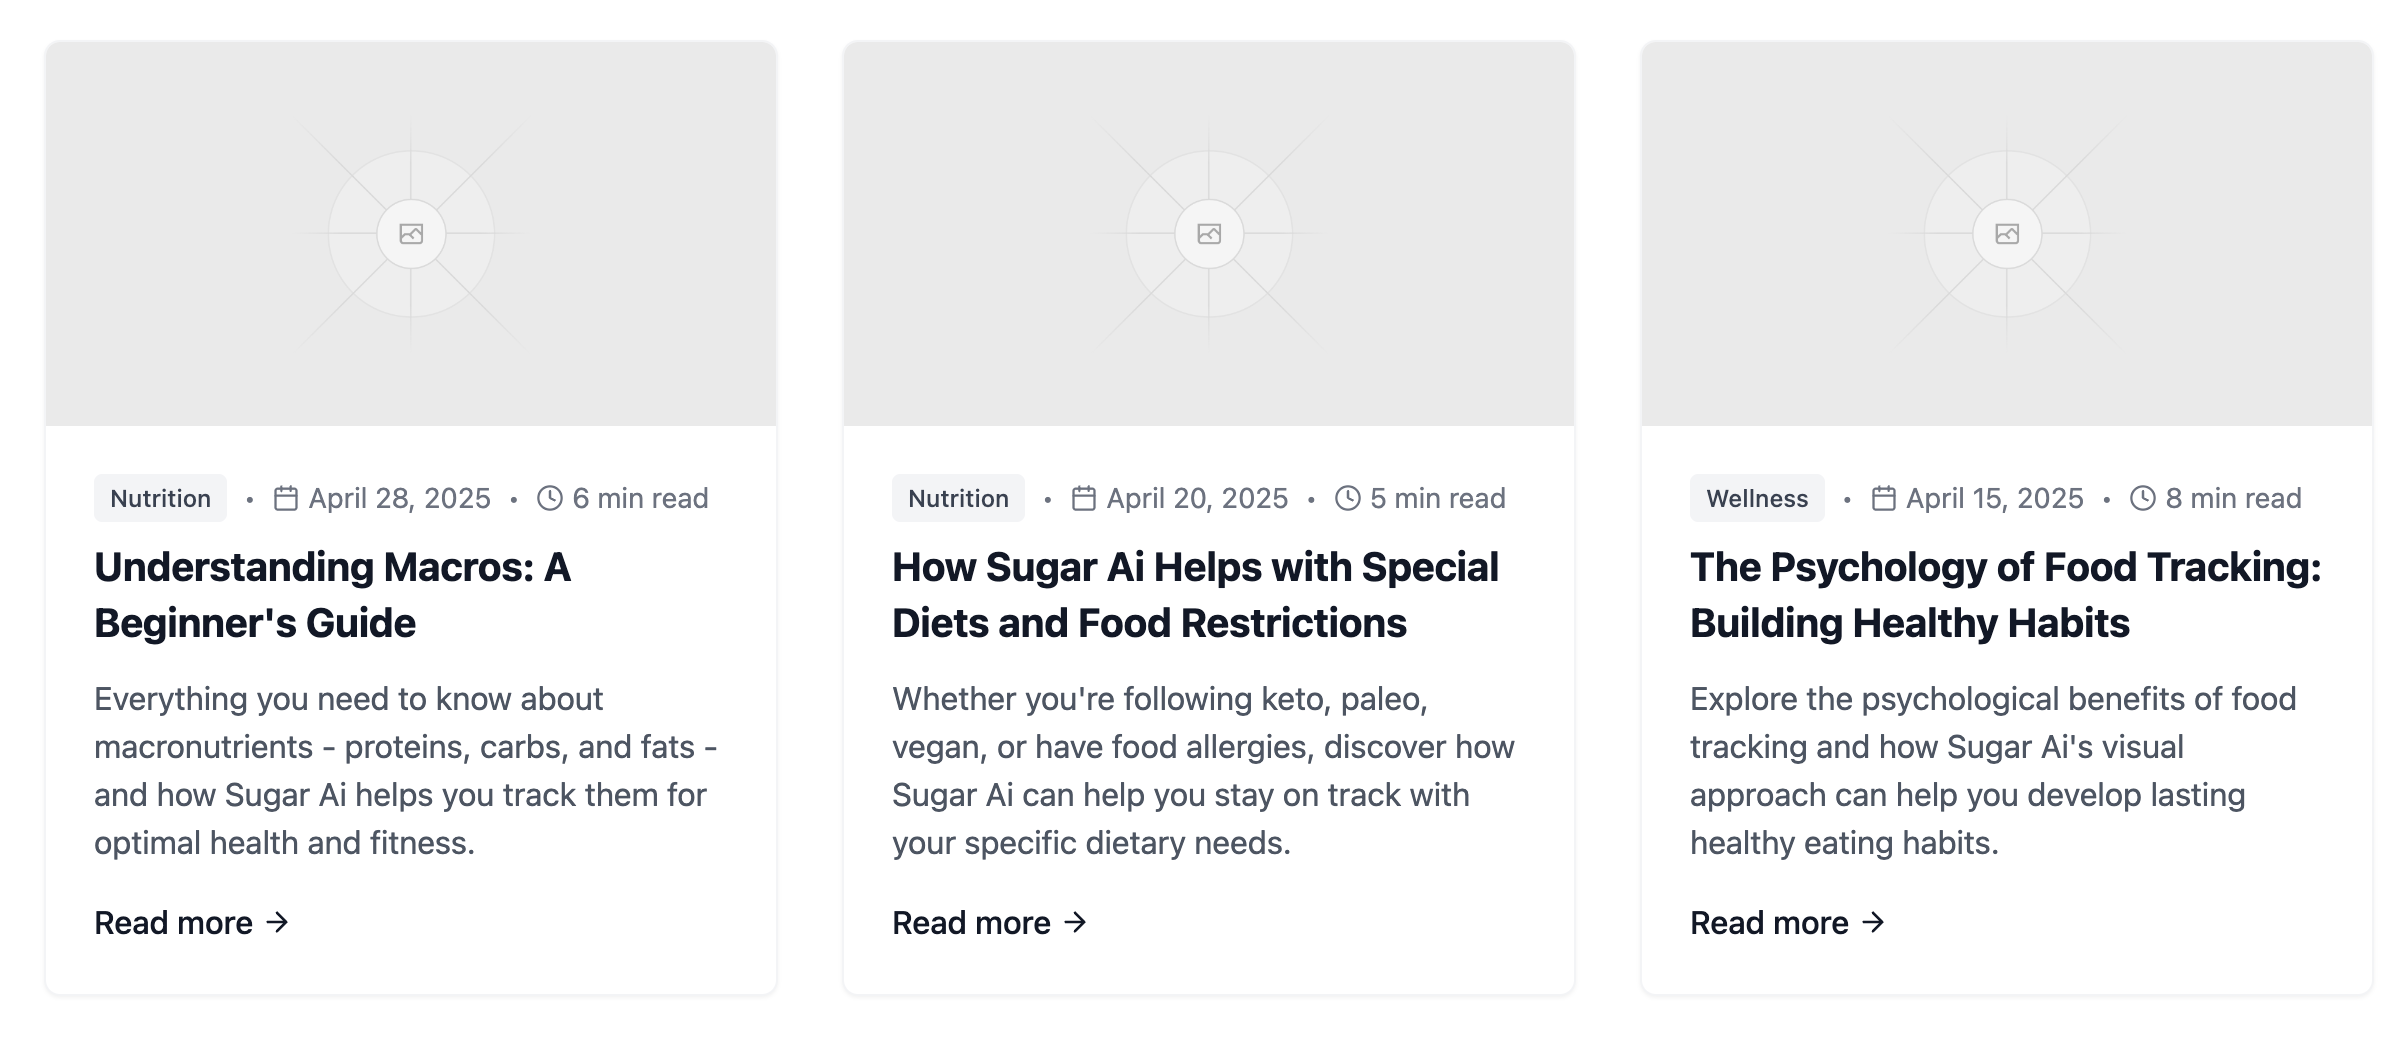Click the clock icon beside 6 min read
The width and height of the screenshot is (2396, 1040).
click(548, 497)
